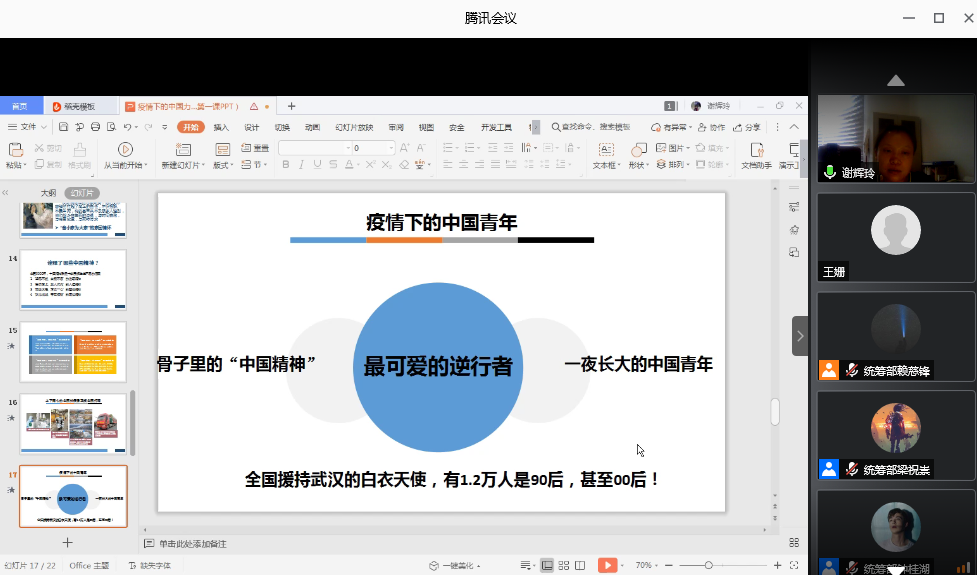
Task: Collapse the participant video panel with side arrow
Action: click(x=800, y=337)
